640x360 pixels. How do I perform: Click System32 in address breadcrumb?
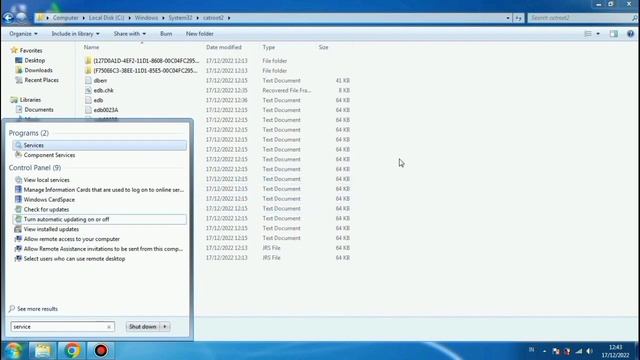180,18
